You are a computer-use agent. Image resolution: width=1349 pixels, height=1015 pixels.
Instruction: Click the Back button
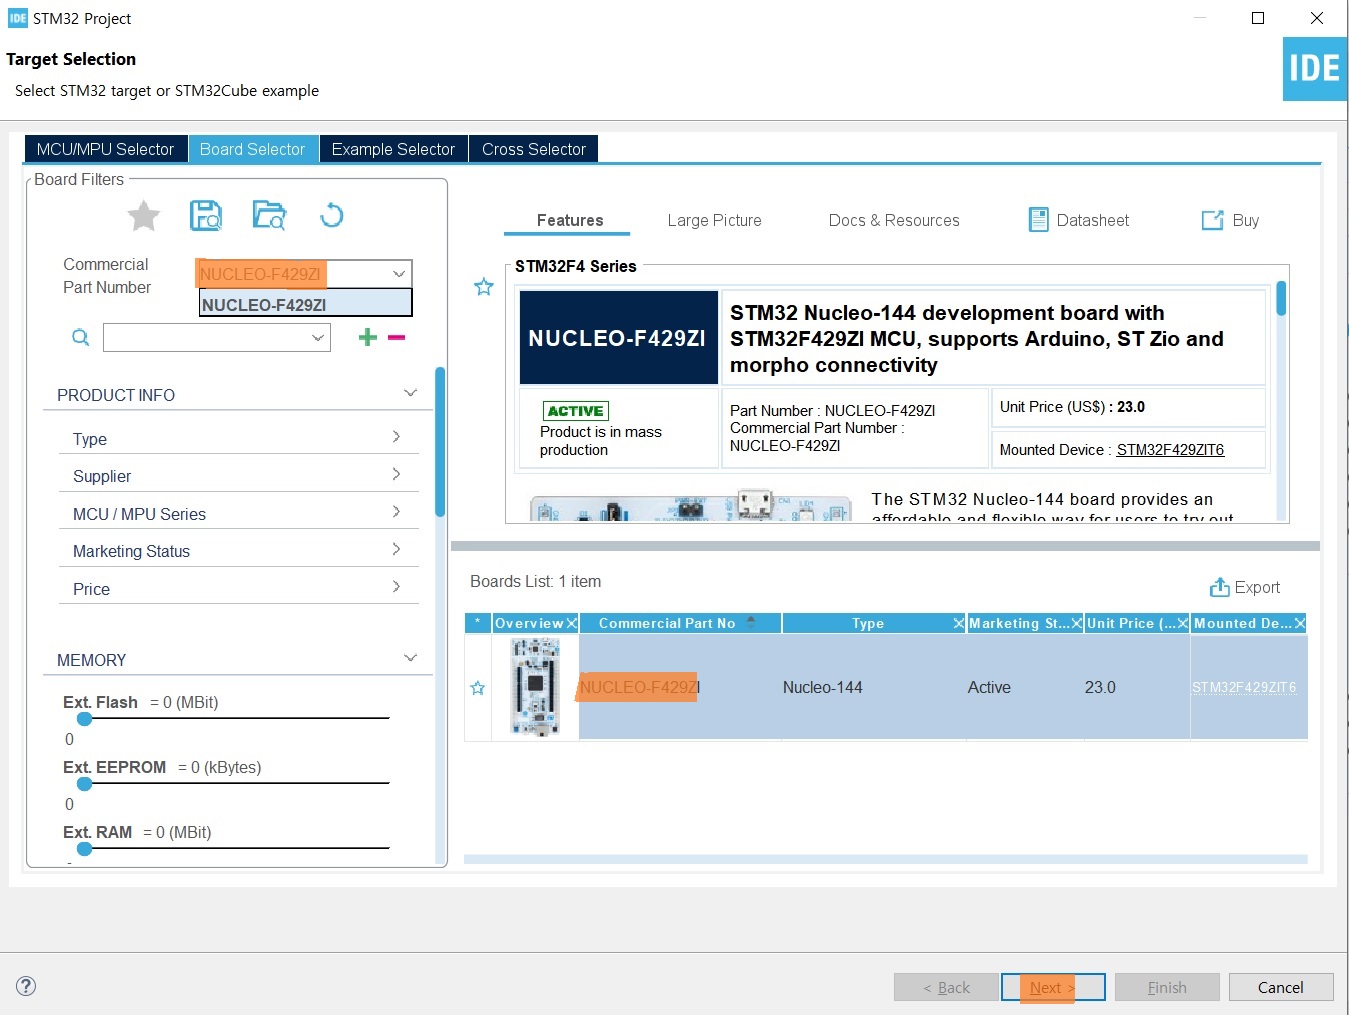coord(946,987)
